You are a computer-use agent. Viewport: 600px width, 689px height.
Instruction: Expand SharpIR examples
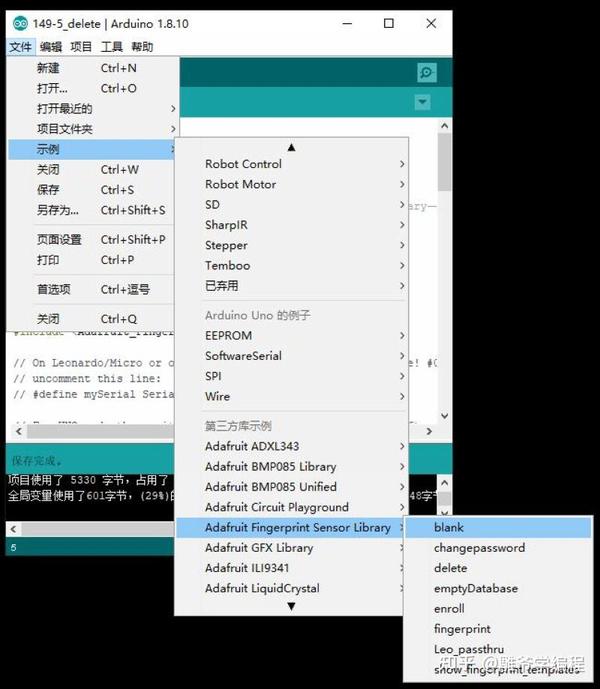(x=292, y=225)
